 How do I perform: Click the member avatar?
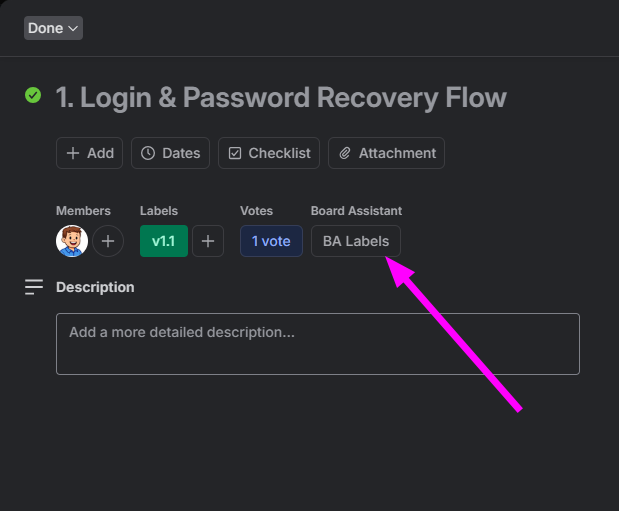(x=72, y=241)
